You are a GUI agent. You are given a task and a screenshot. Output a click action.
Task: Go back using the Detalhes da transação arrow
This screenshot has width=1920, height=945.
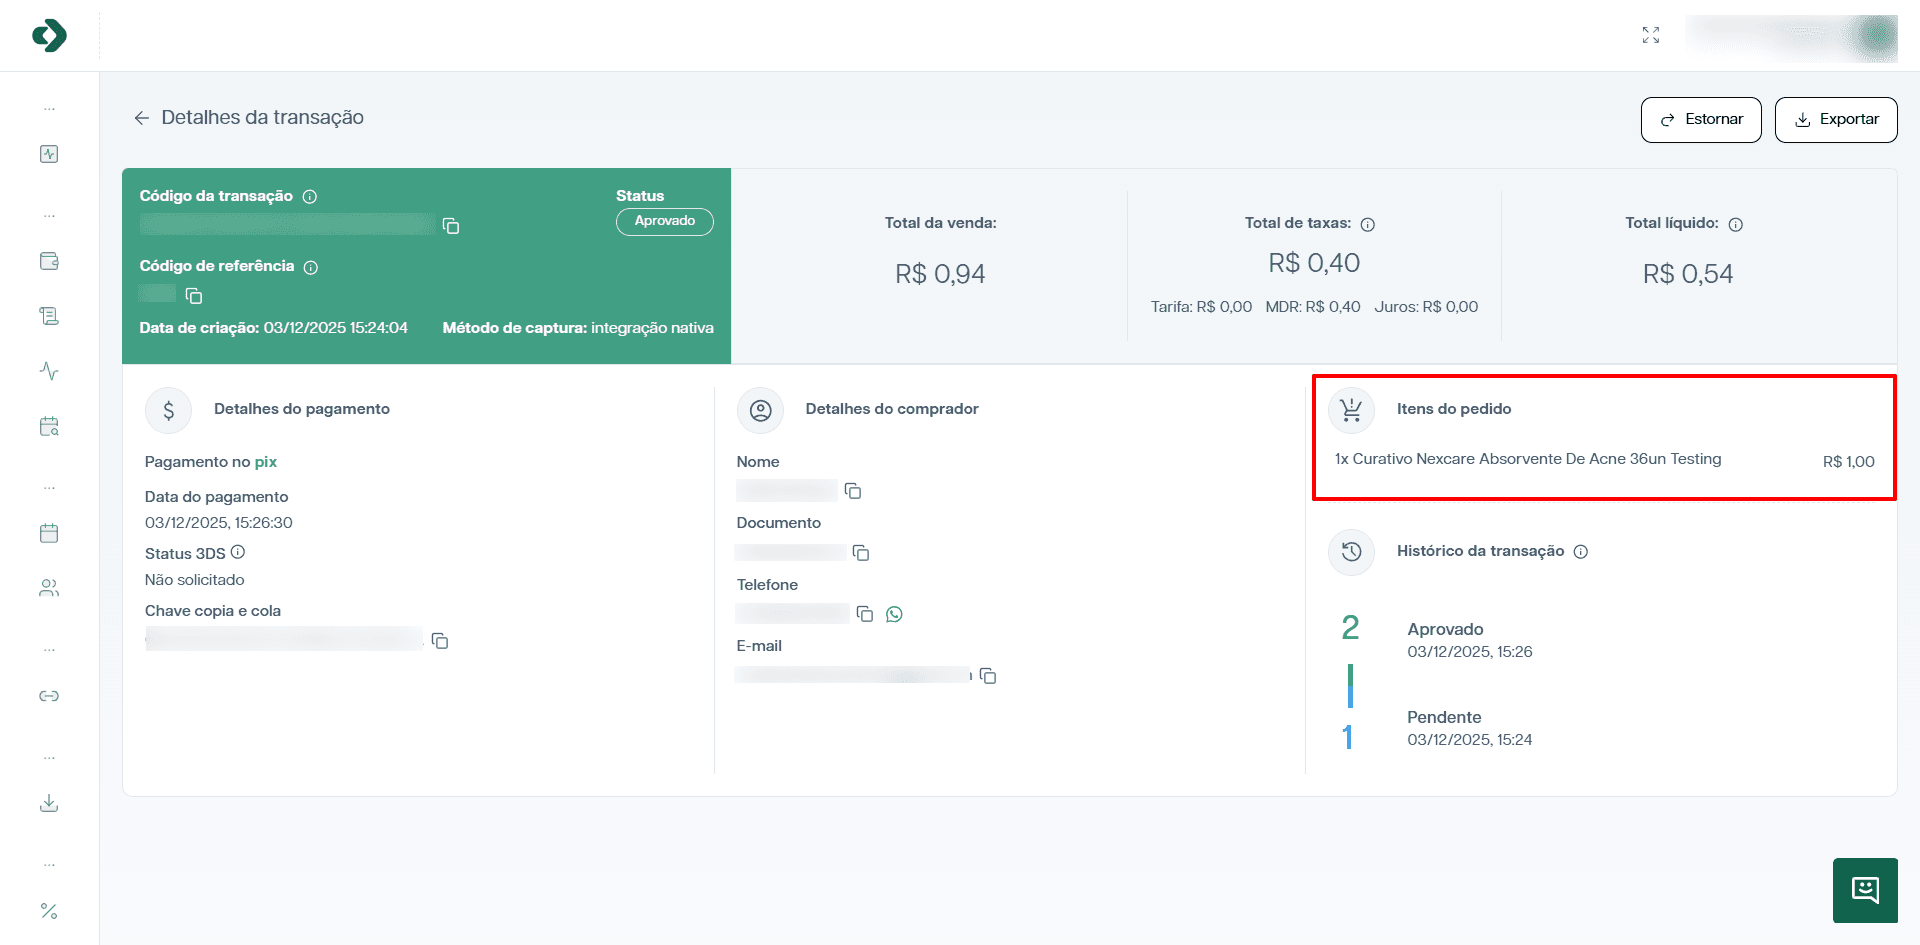click(x=141, y=118)
